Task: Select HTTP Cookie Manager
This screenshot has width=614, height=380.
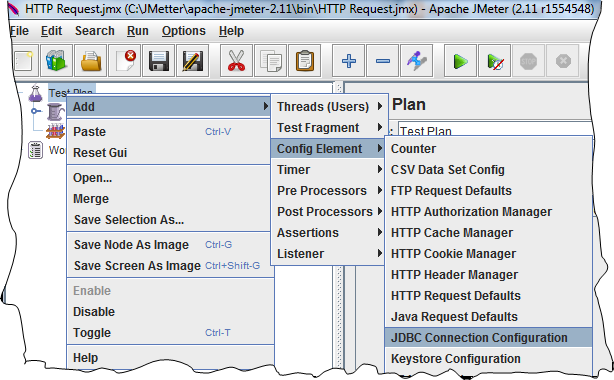Action: [x=489, y=254]
